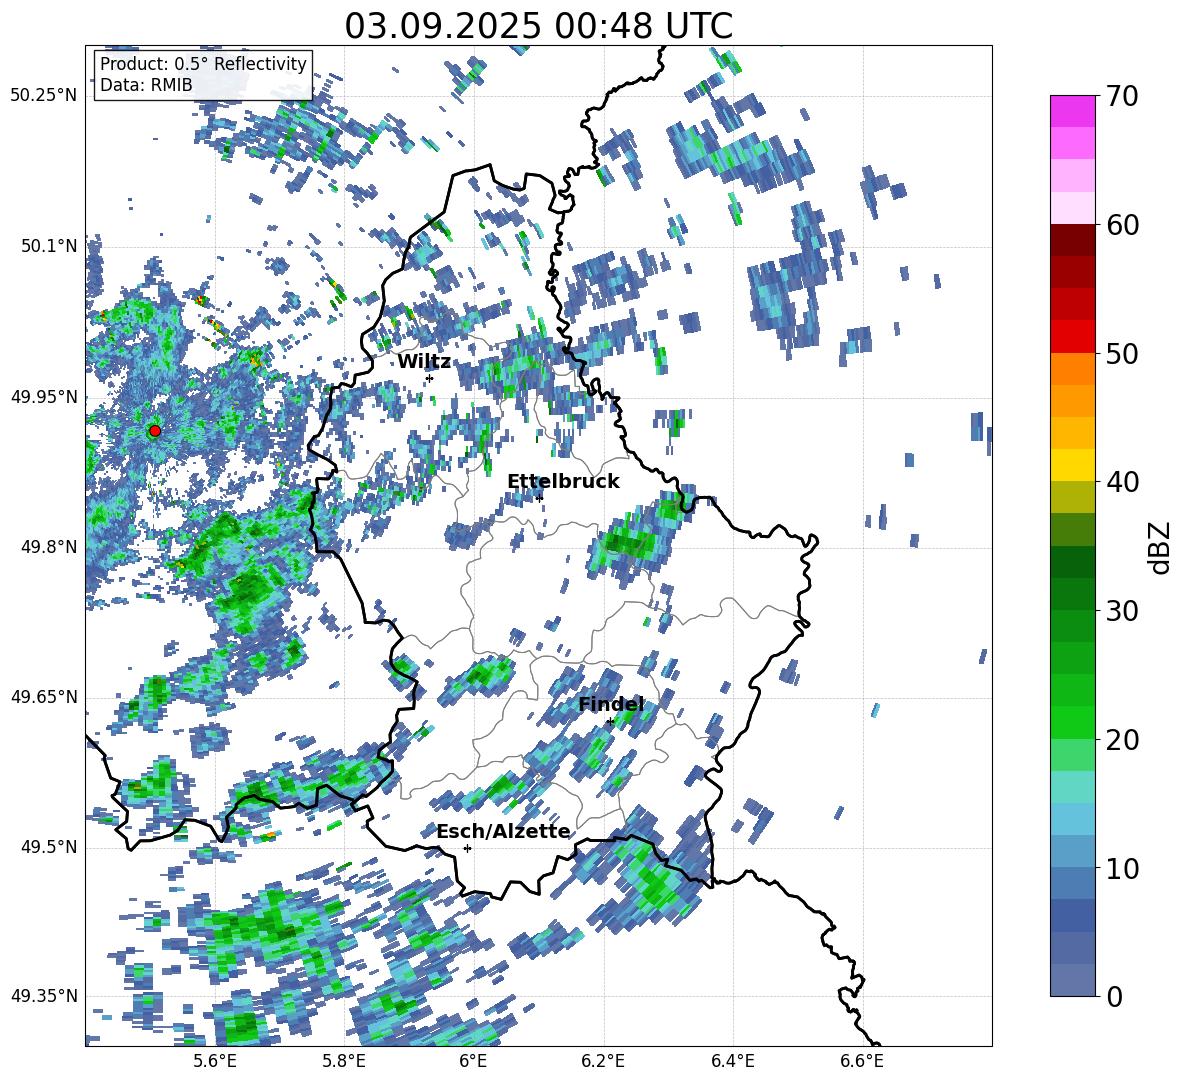1184x1081 pixels.
Task: Click the 5.6°E longitude label
Action: click(215, 1061)
